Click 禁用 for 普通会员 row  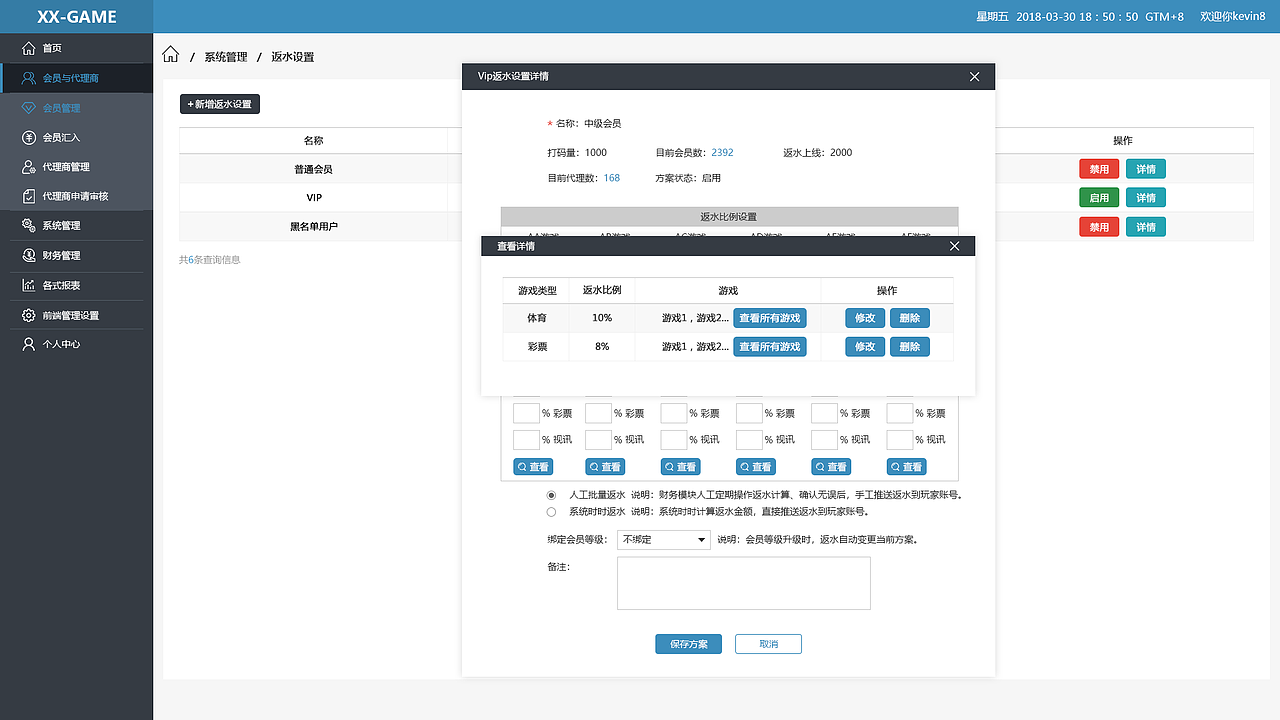click(1099, 170)
